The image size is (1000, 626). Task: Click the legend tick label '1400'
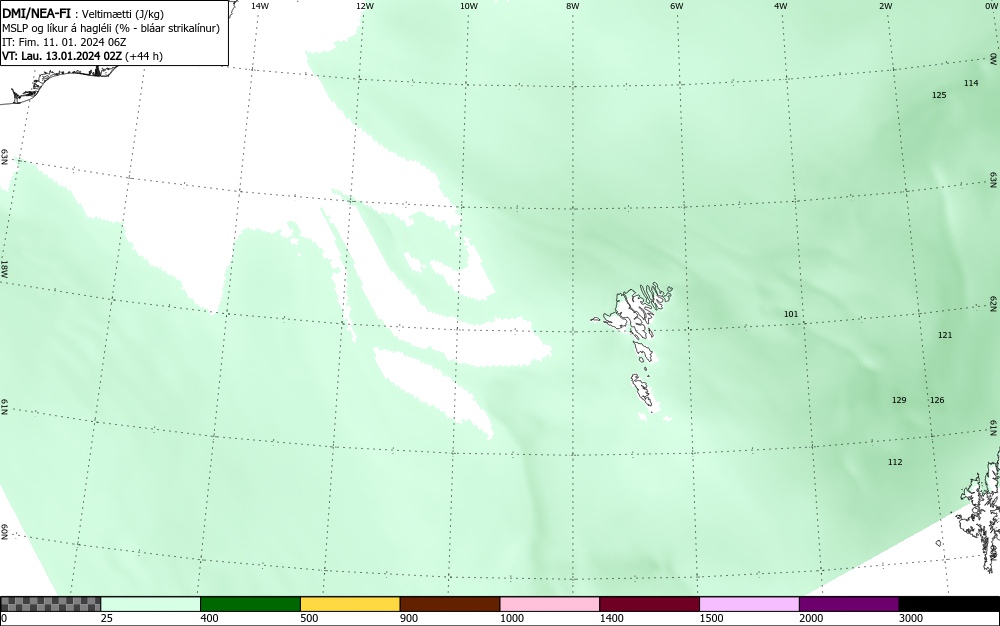[612, 618]
